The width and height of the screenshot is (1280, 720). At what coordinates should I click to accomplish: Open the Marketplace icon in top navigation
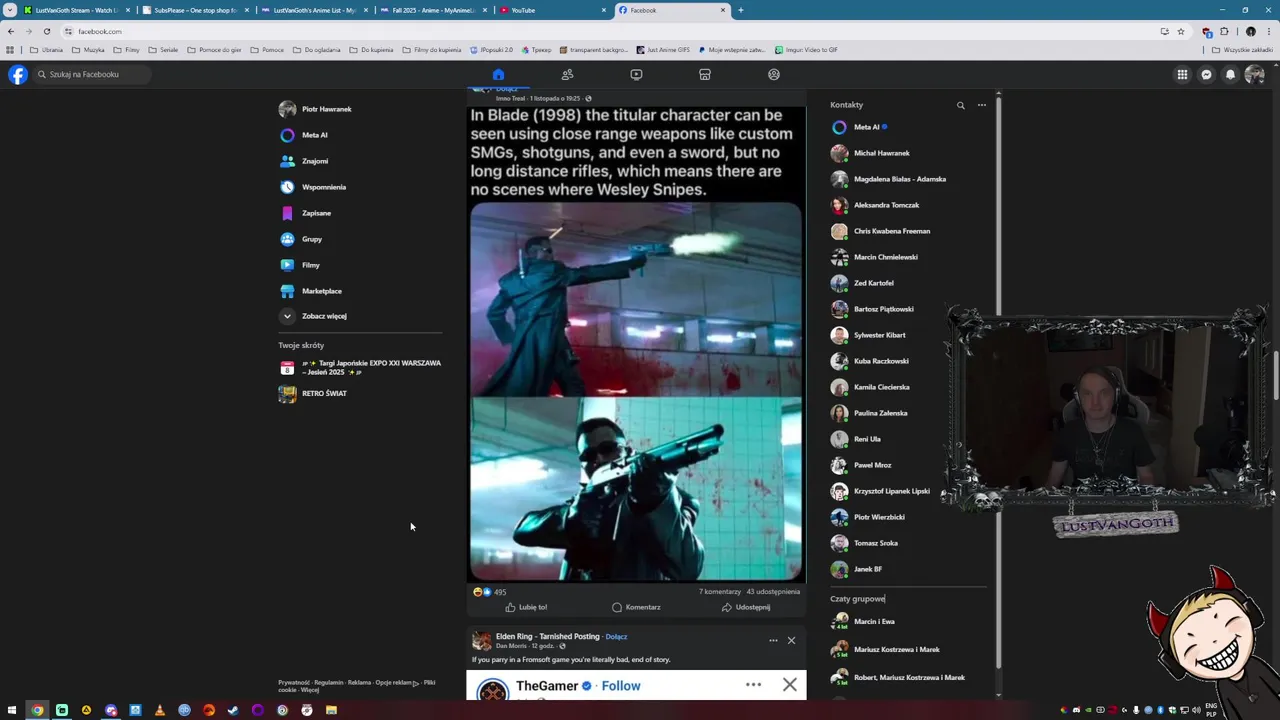click(705, 74)
